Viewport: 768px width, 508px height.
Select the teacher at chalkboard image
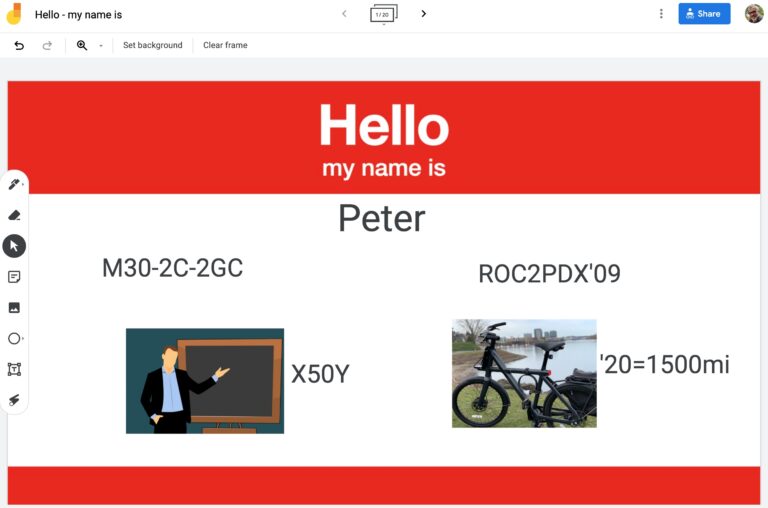pos(205,381)
